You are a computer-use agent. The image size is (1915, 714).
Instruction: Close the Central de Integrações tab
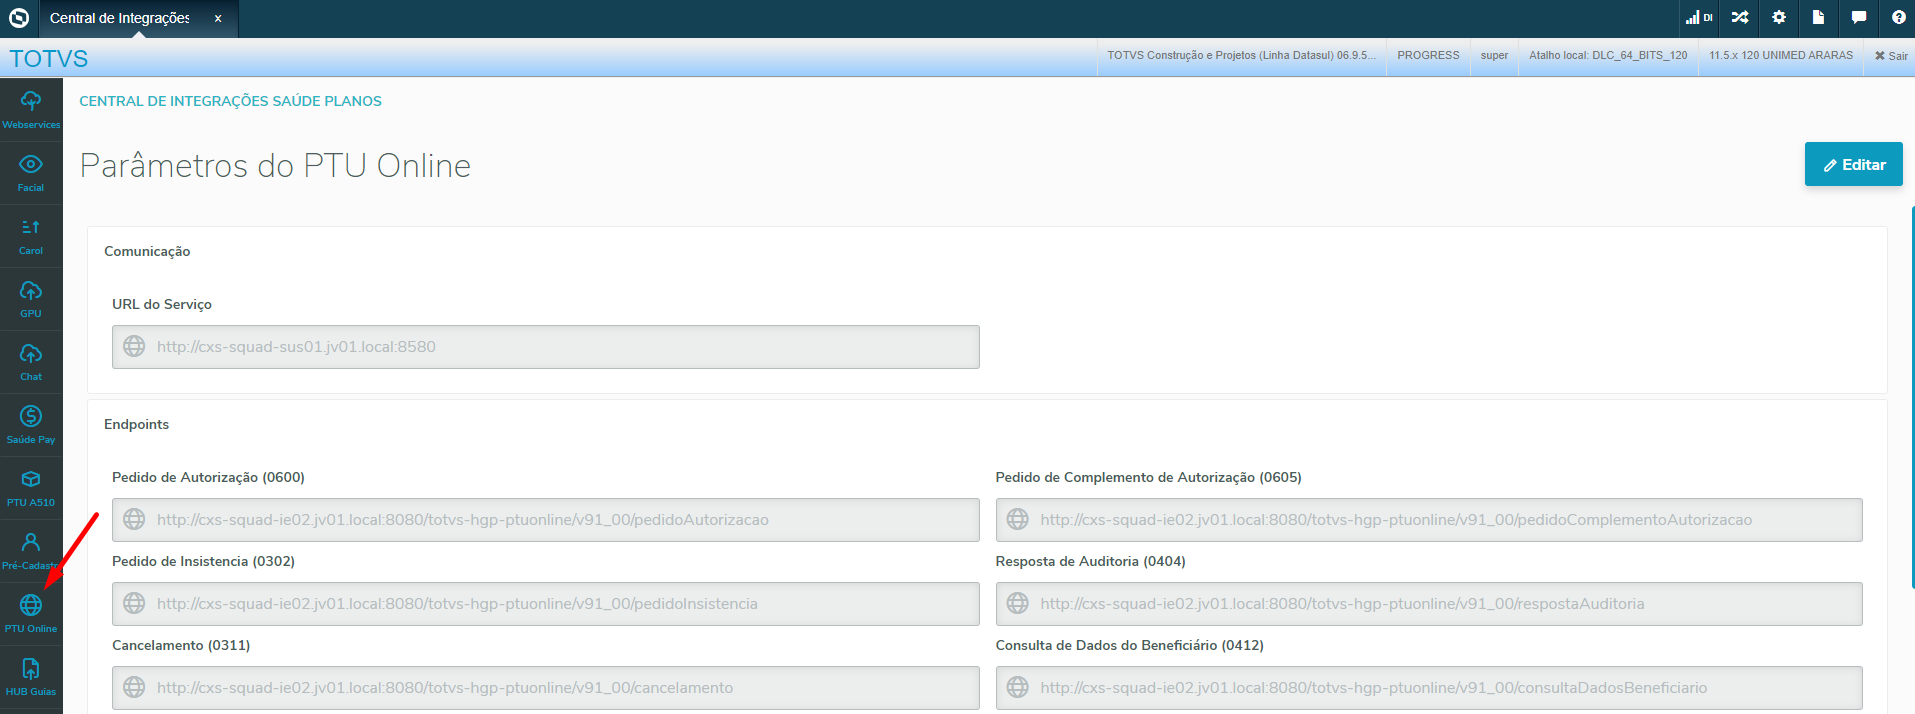click(218, 18)
